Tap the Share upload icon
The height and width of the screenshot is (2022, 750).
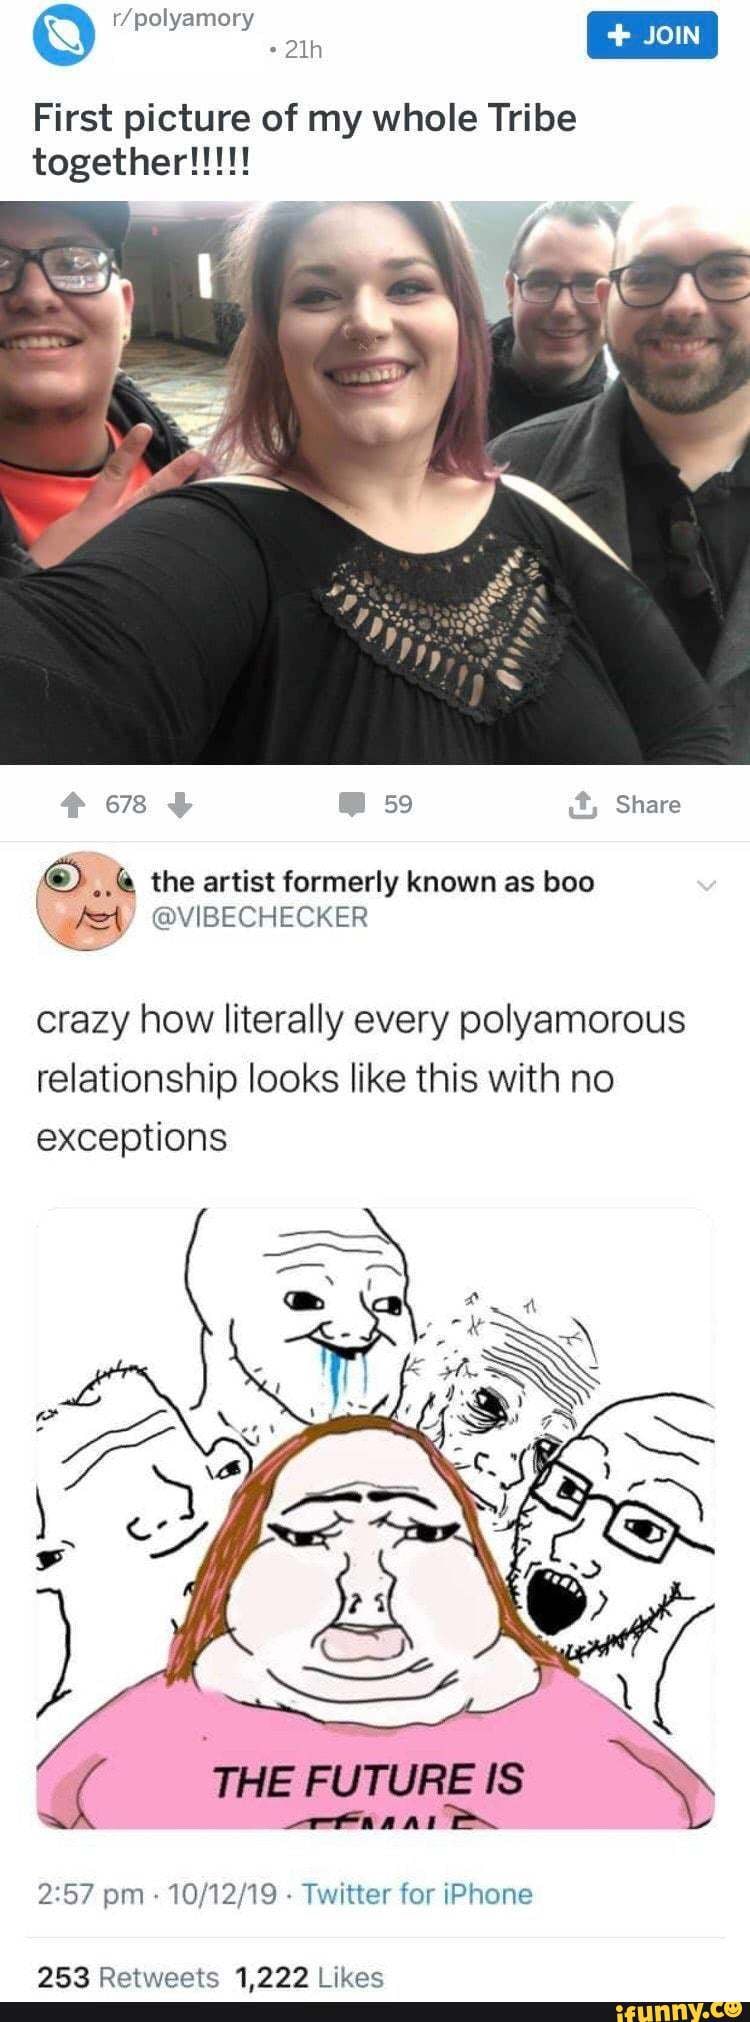click(x=581, y=805)
